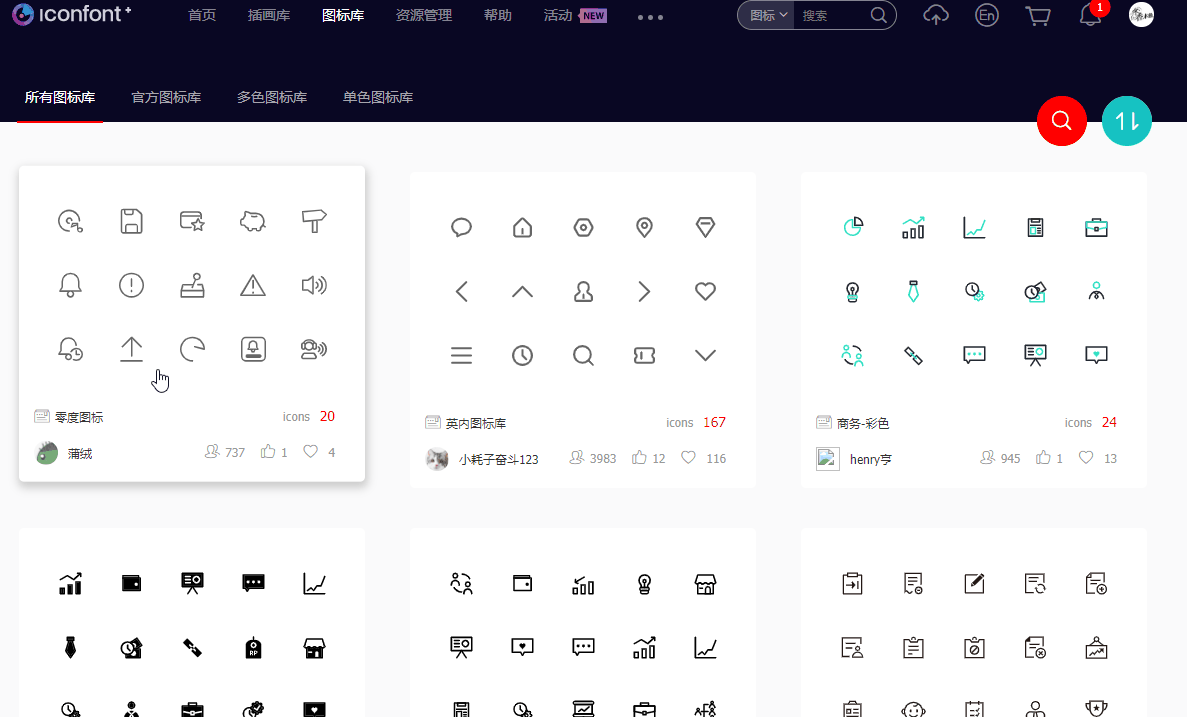Select the bell icon in 零度图标 library
The image size is (1187, 717).
point(70,285)
